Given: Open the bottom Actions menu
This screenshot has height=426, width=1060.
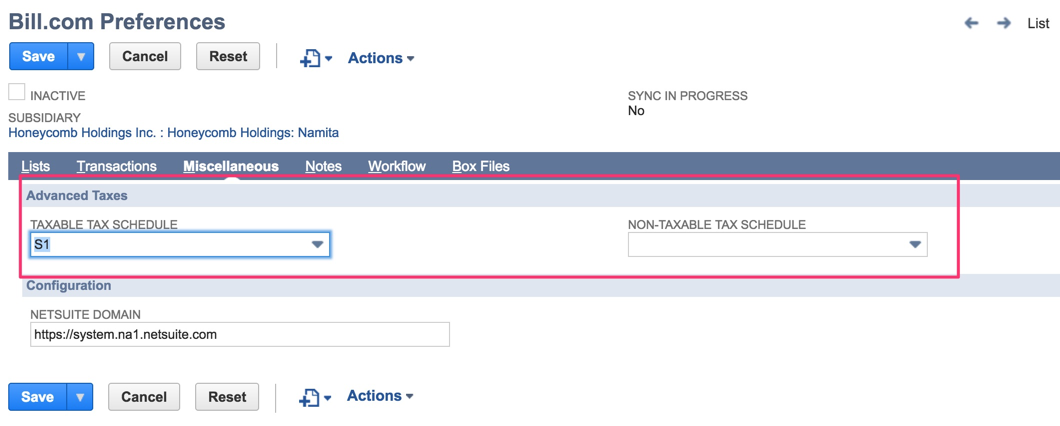Looking at the screenshot, I should [x=379, y=396].
